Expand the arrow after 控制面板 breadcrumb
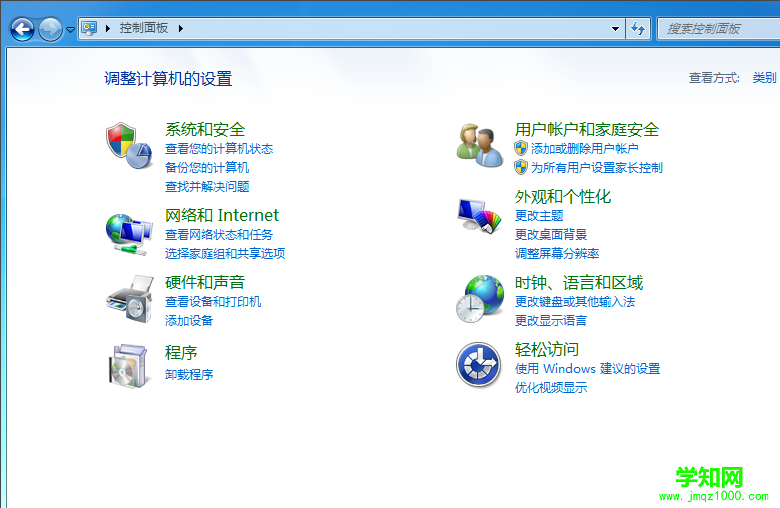 click(x=181, y=28)
